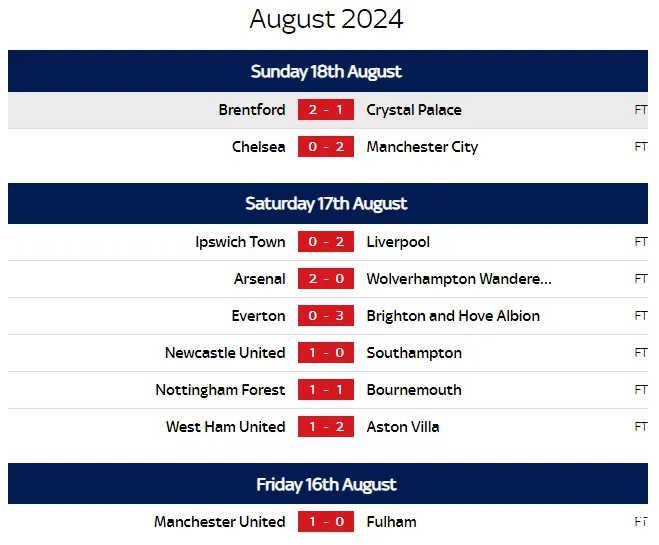Open the Brentford team link
659x545 pixels.
[252, 110]
